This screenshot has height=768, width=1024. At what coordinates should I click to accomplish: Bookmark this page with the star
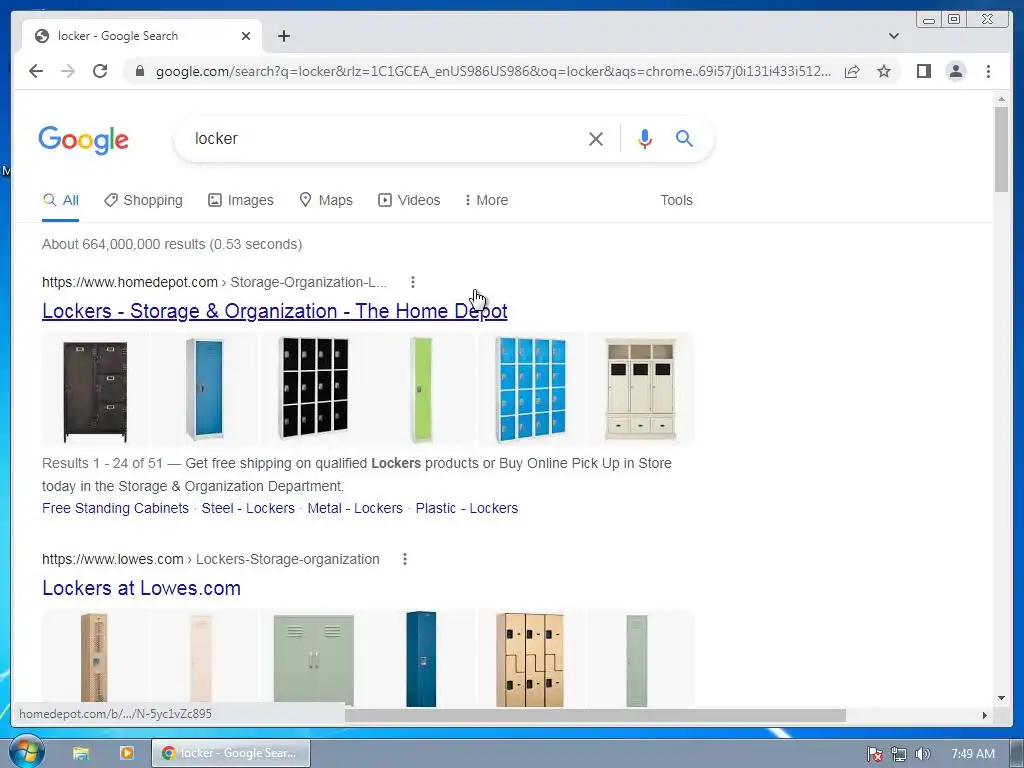coord(884,71)
